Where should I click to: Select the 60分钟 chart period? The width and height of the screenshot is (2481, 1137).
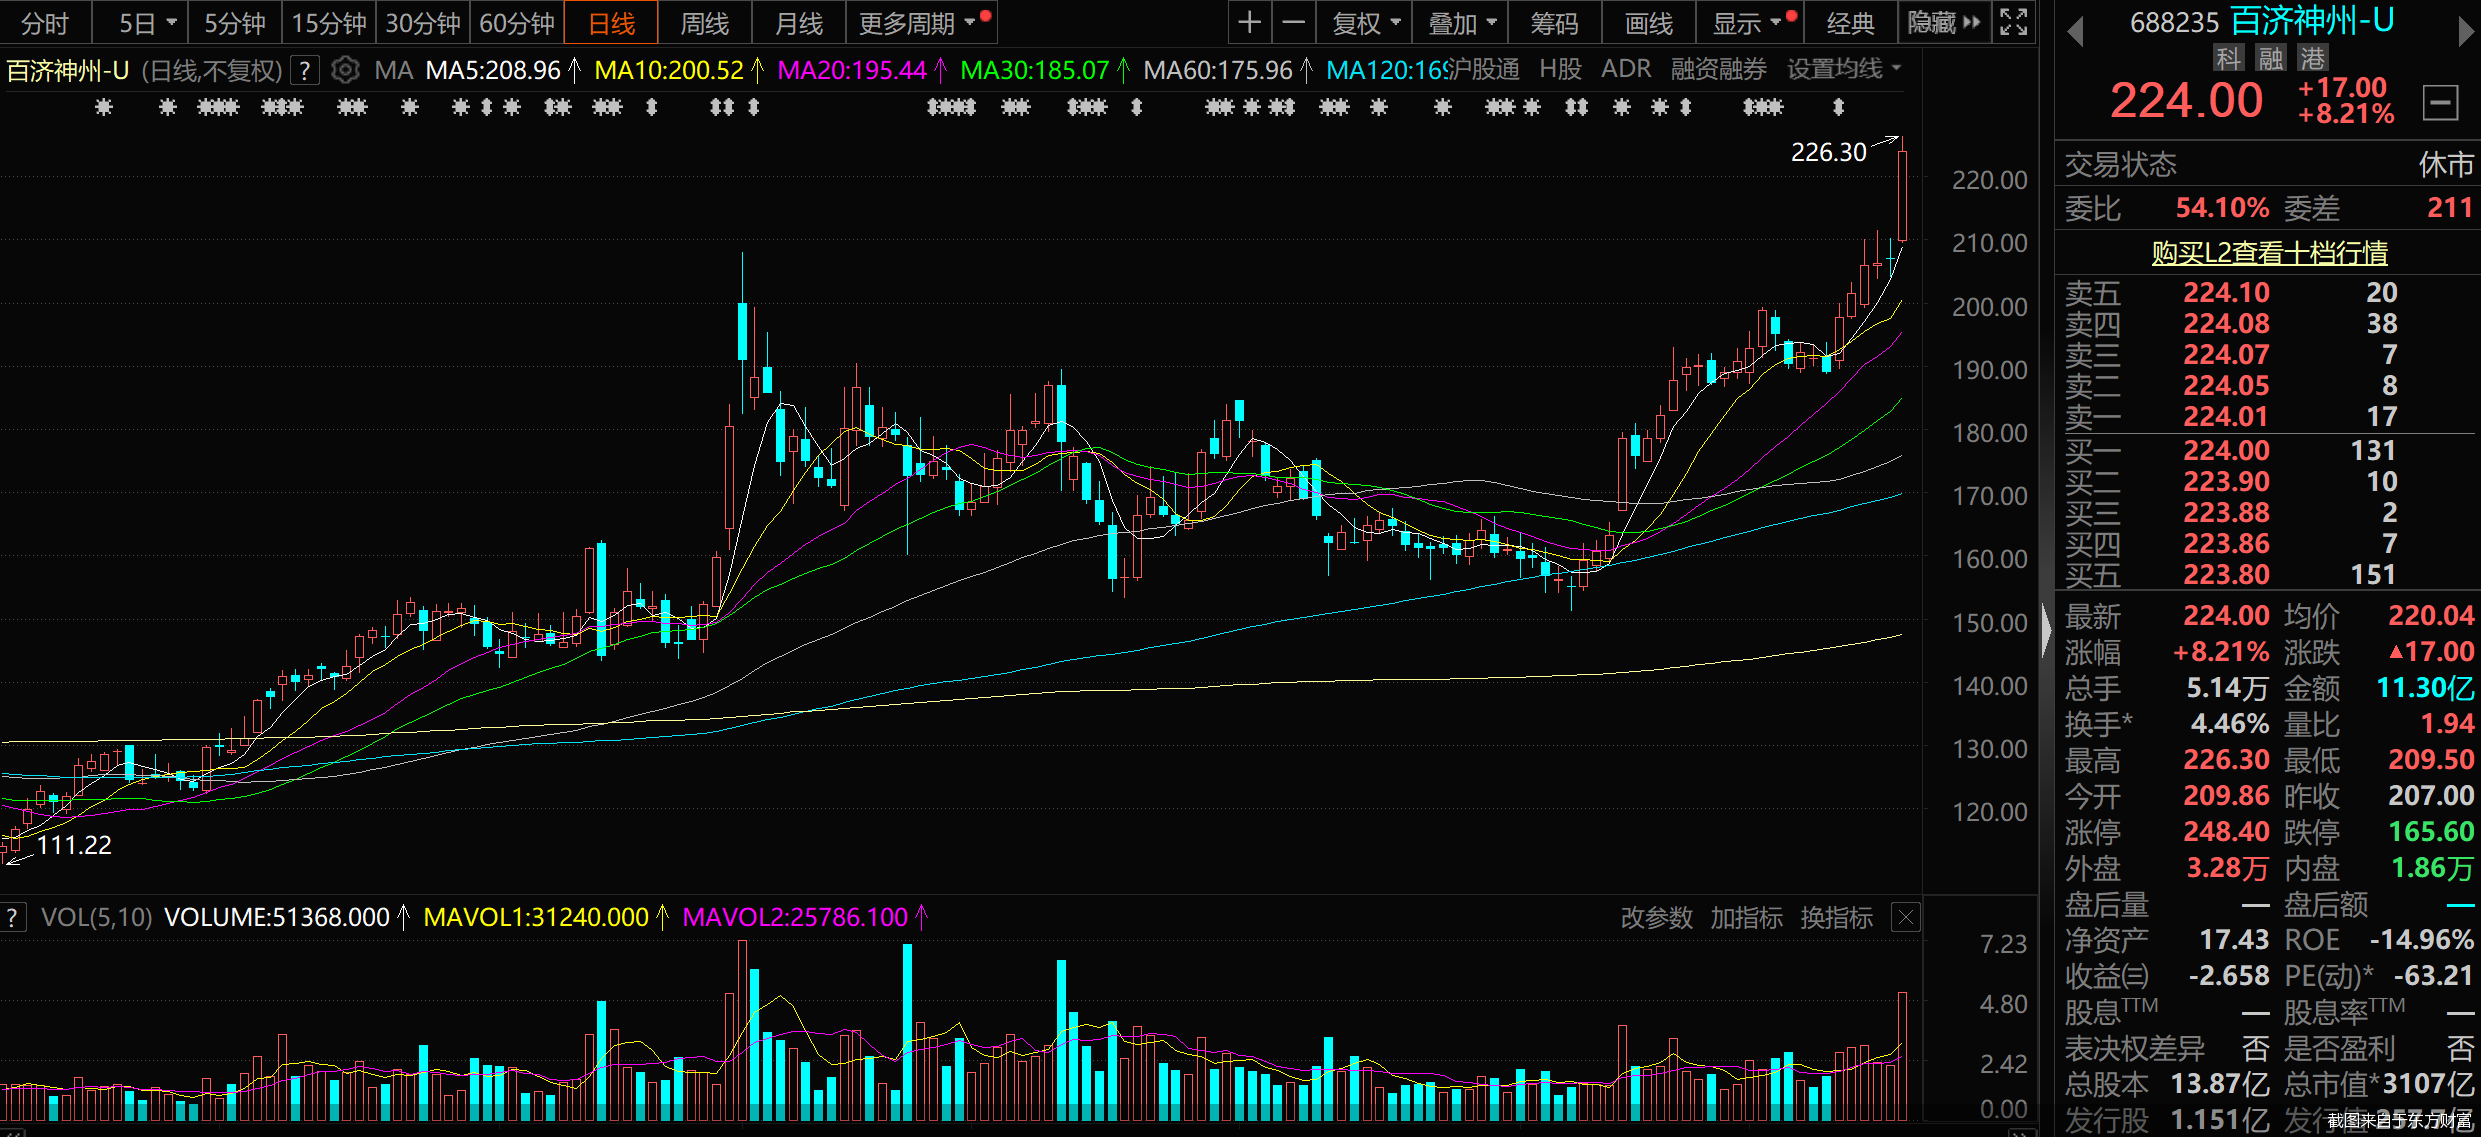point(517,23)
